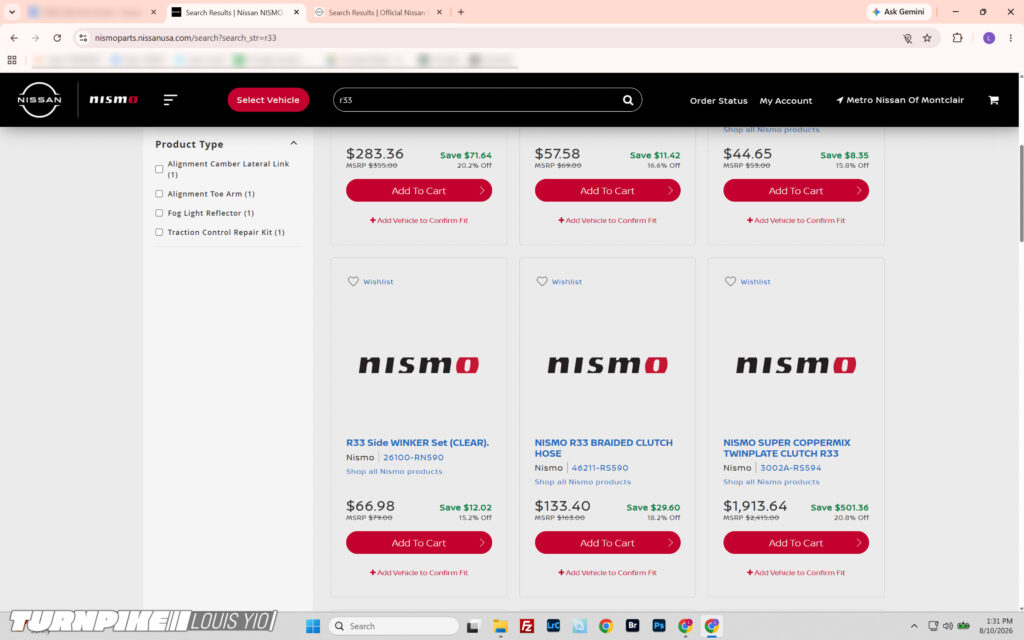Click the search magnifier icon
1024x640 pixels.
tap(628, 100)
